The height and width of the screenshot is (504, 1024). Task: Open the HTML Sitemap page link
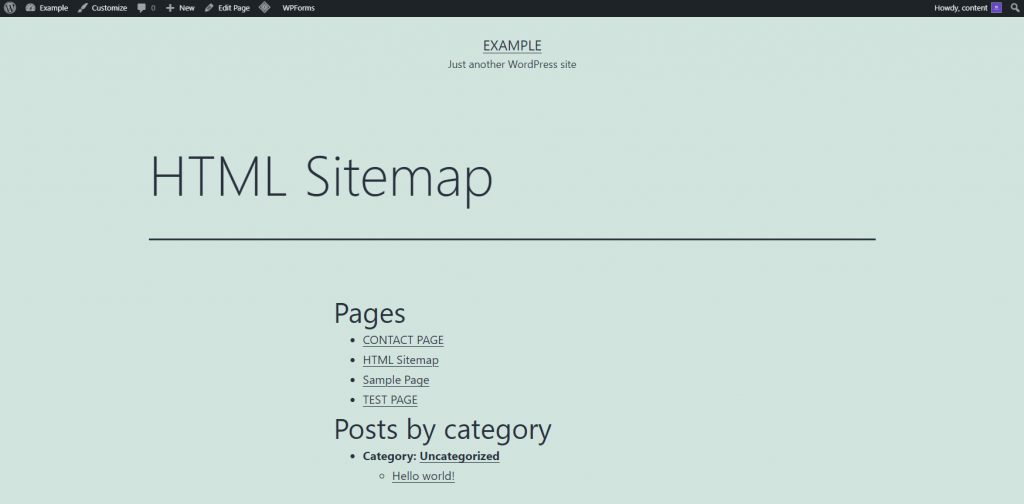(400, 360)
